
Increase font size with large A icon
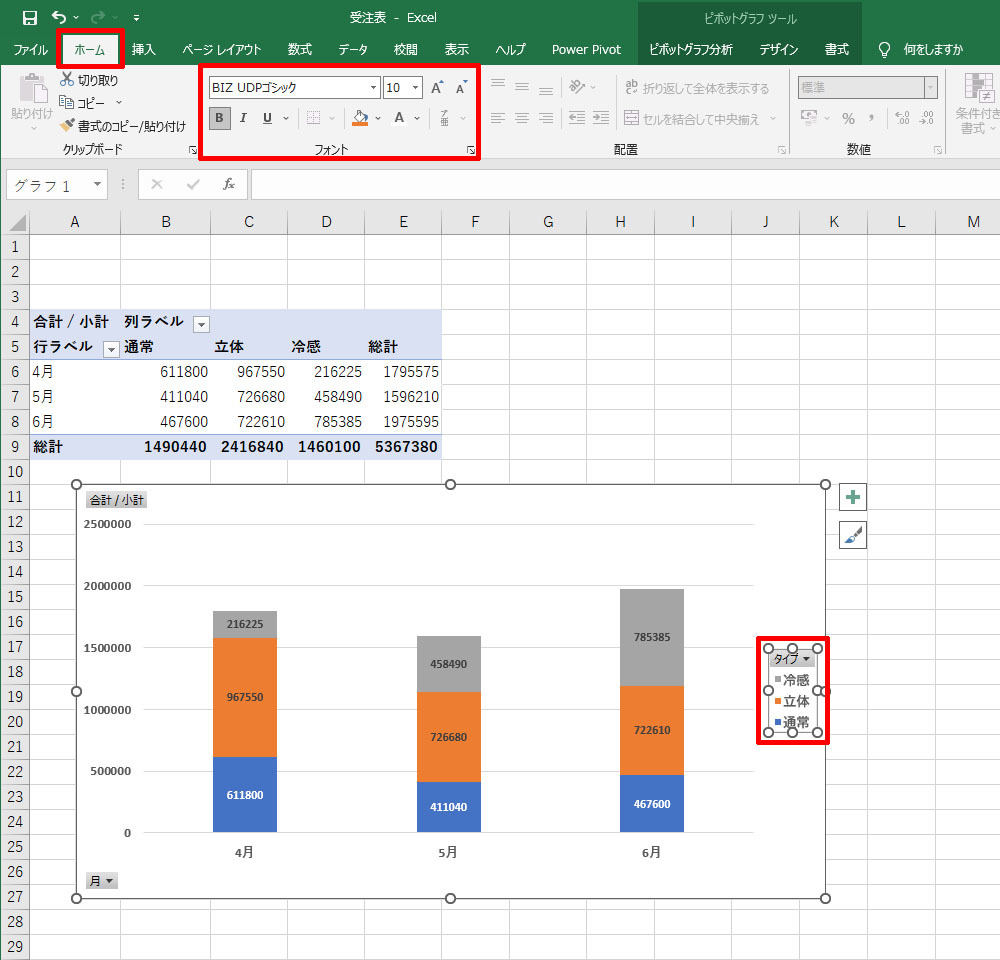click(437, 88)
